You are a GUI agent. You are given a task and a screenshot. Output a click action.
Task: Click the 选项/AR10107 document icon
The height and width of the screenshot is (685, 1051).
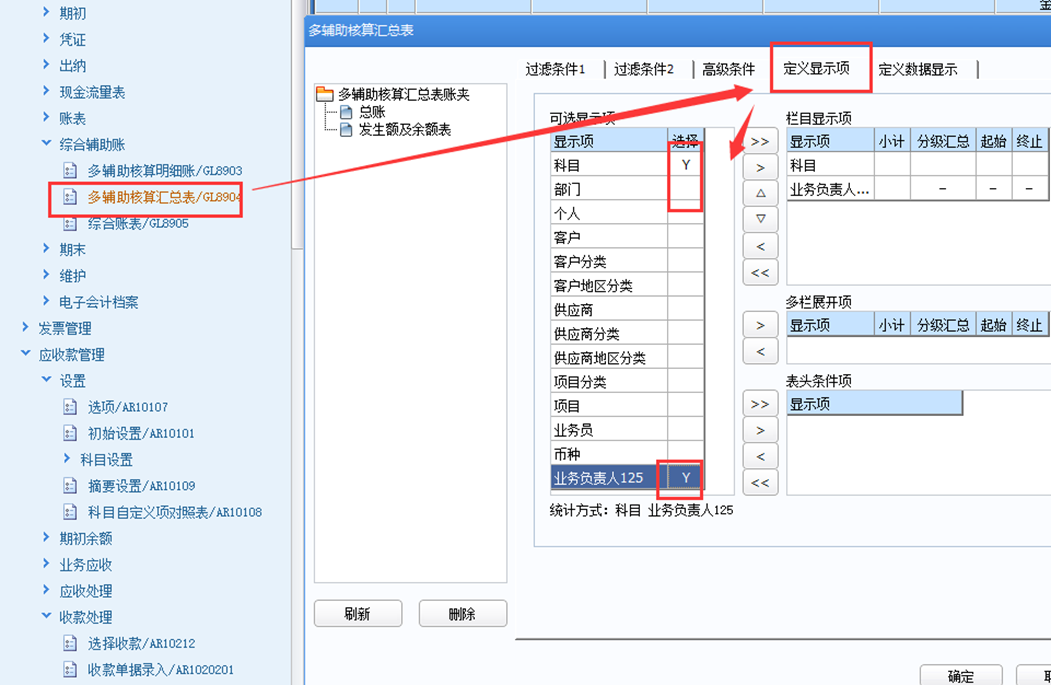70,407
